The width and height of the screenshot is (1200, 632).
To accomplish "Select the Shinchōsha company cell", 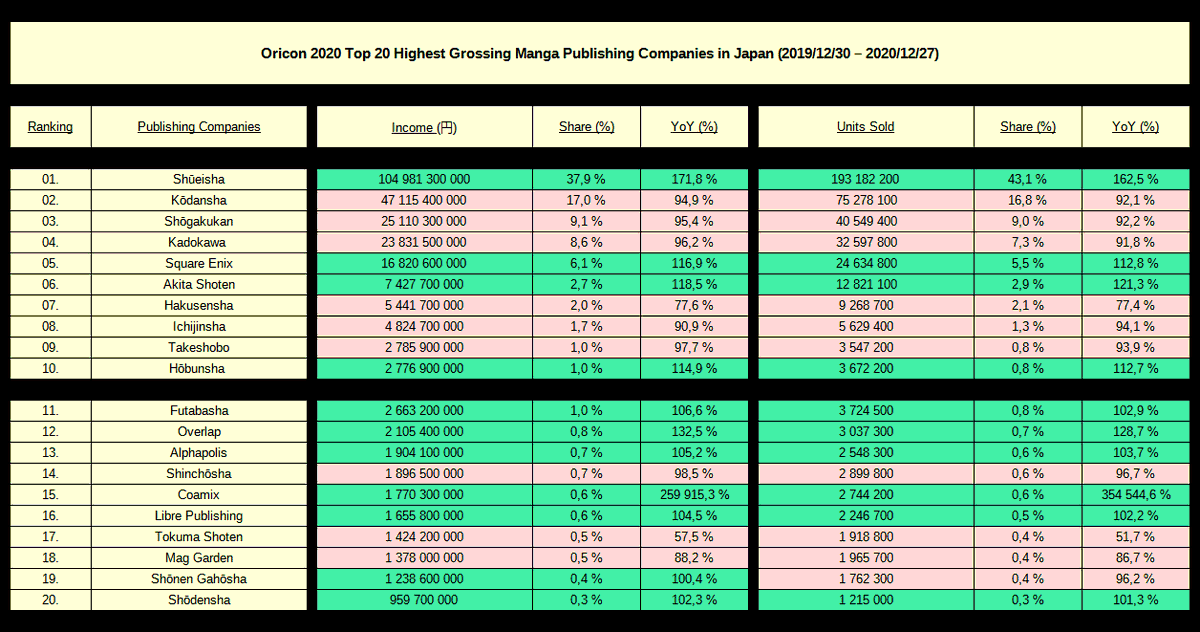I will click(199, 474).
